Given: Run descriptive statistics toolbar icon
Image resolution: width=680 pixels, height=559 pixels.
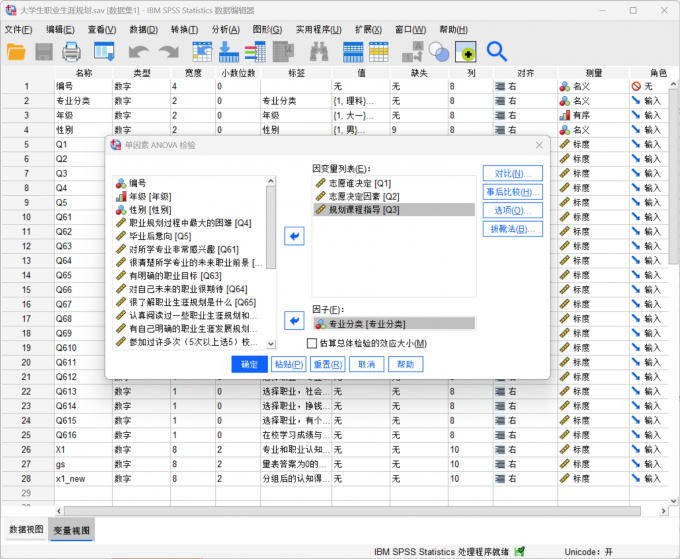Looking at the screenshot, I should (284, 52).
